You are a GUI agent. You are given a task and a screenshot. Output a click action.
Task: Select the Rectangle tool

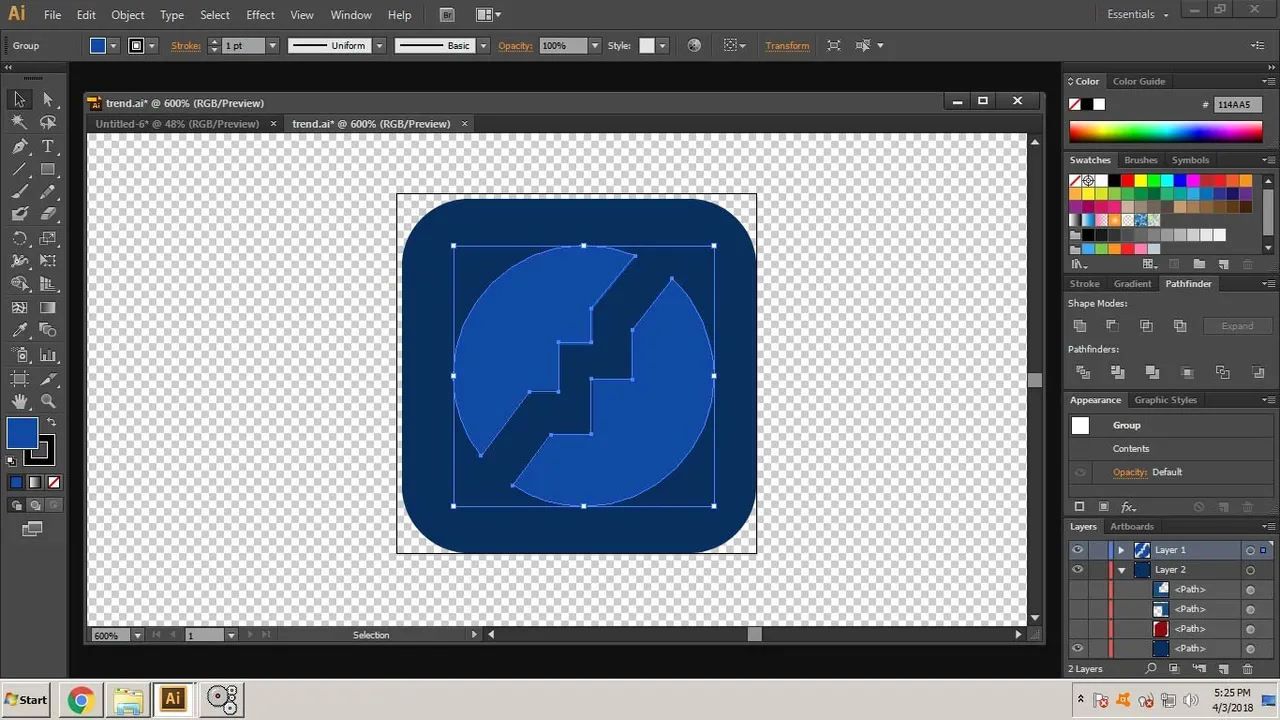[x=47, y=169]
